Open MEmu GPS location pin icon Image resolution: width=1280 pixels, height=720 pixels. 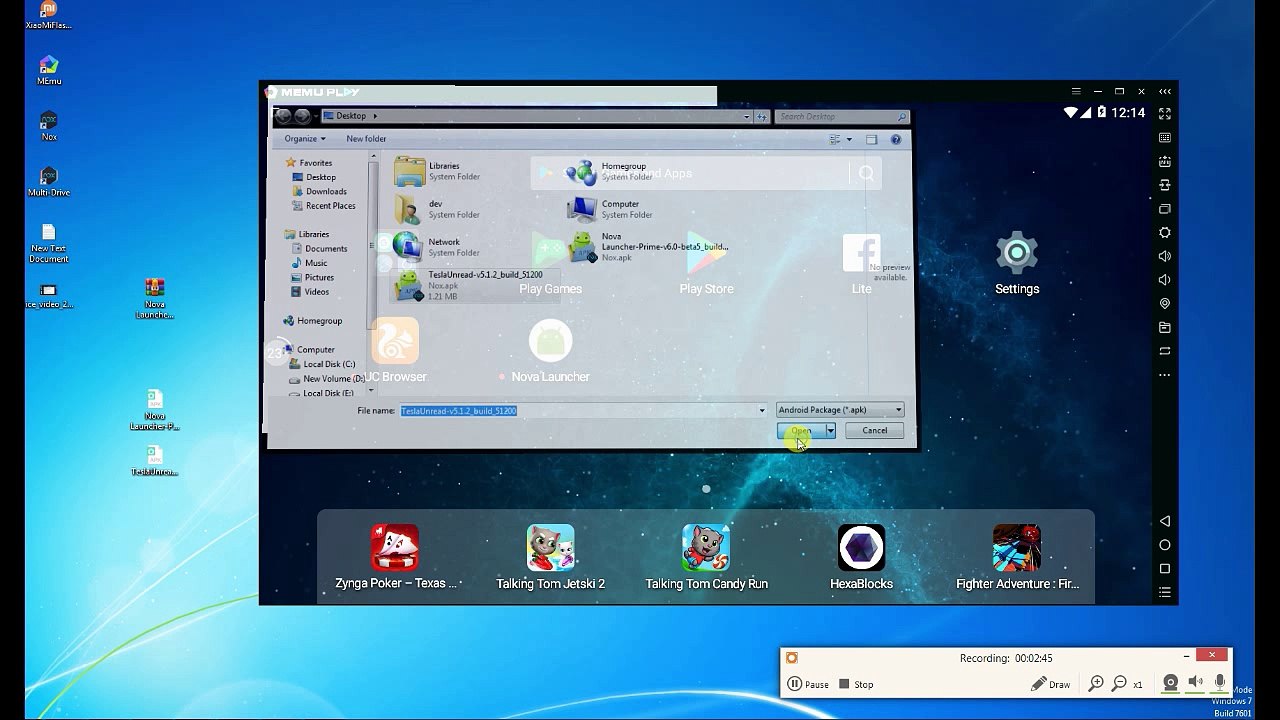point(1165,304)
